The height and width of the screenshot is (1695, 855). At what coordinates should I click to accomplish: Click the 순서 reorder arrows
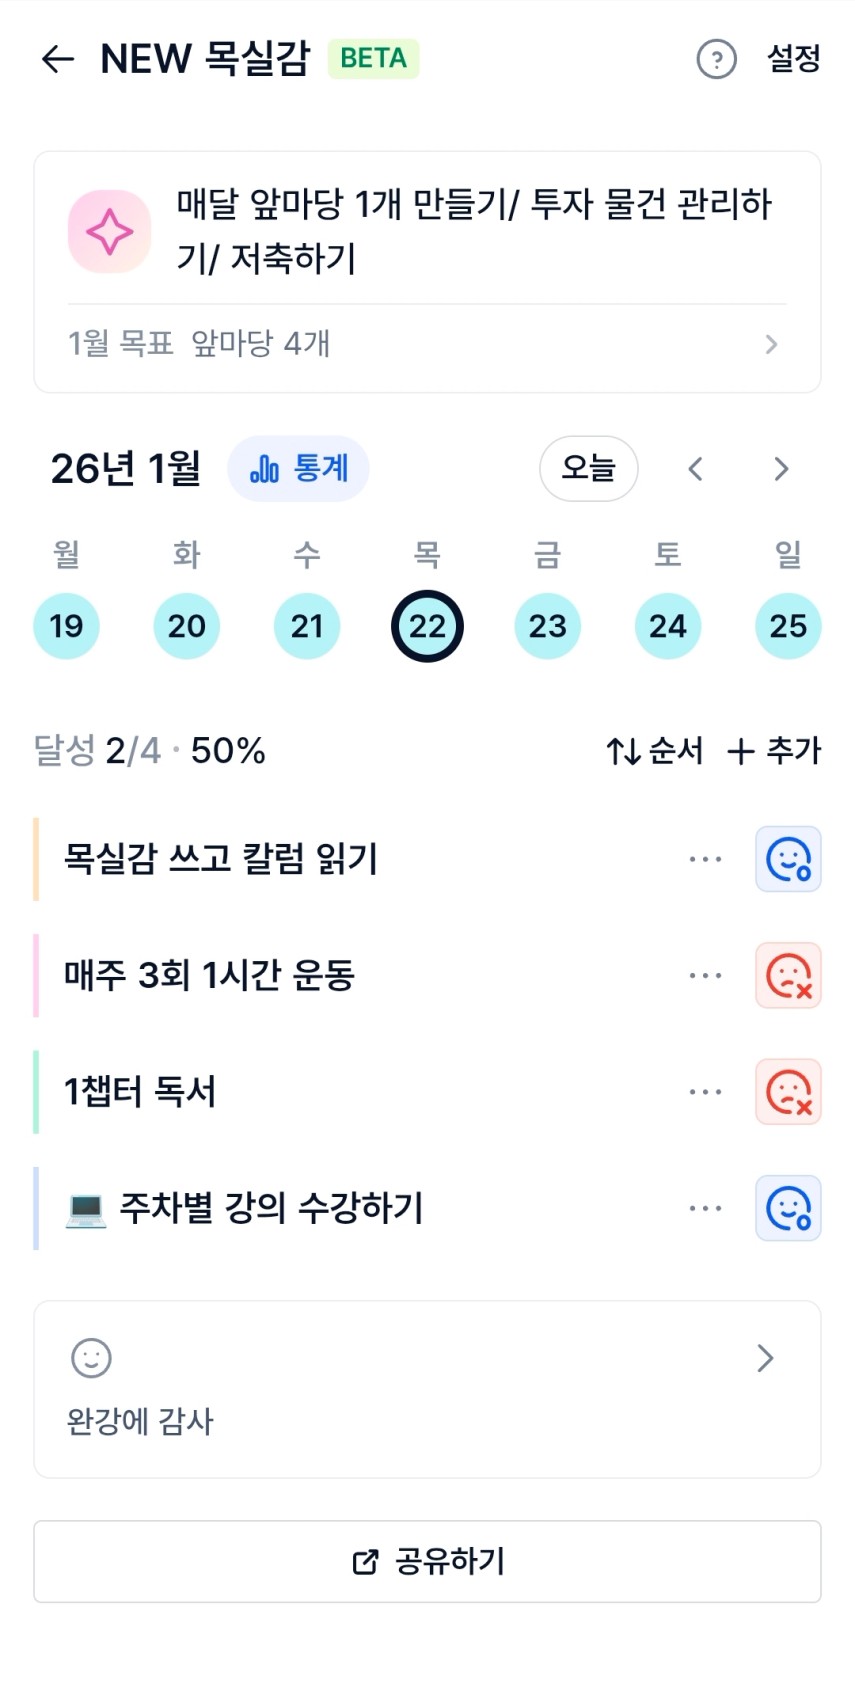click(655, 751)
